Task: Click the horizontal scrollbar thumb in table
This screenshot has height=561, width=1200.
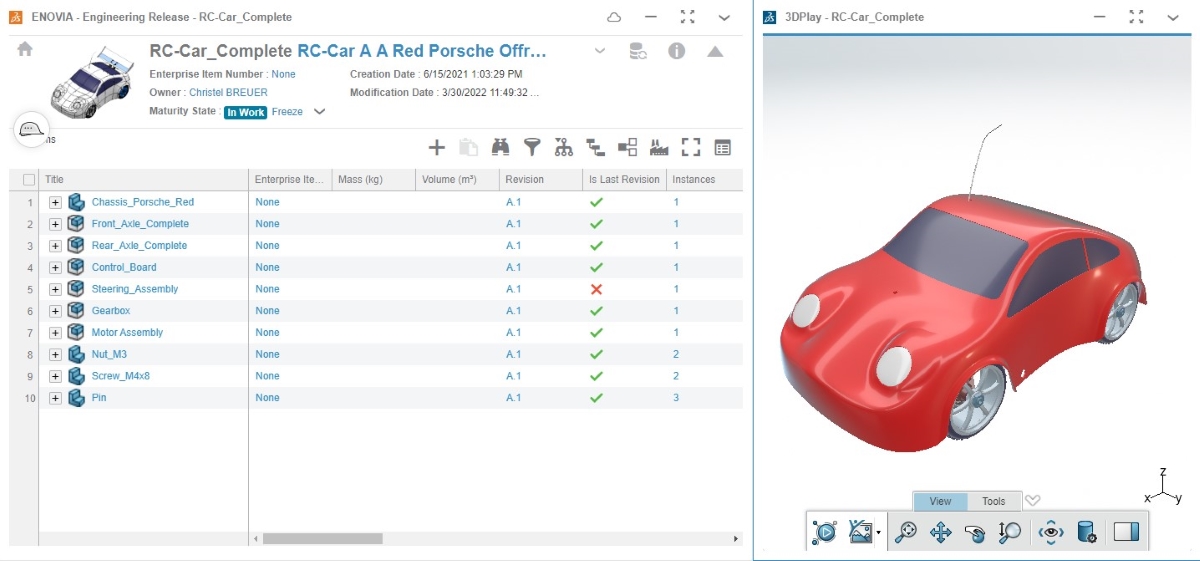Action: tap(322, 538)
